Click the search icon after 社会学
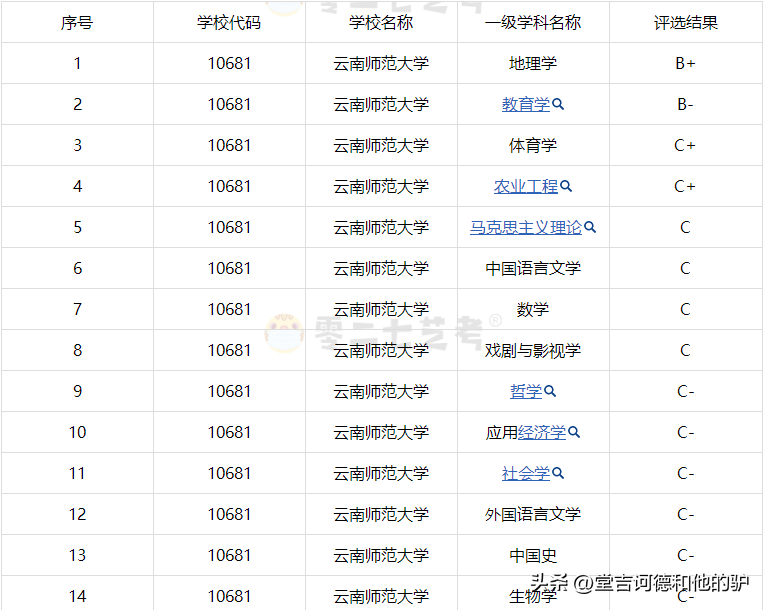This screenshot has height=610, width=767. 559,474
